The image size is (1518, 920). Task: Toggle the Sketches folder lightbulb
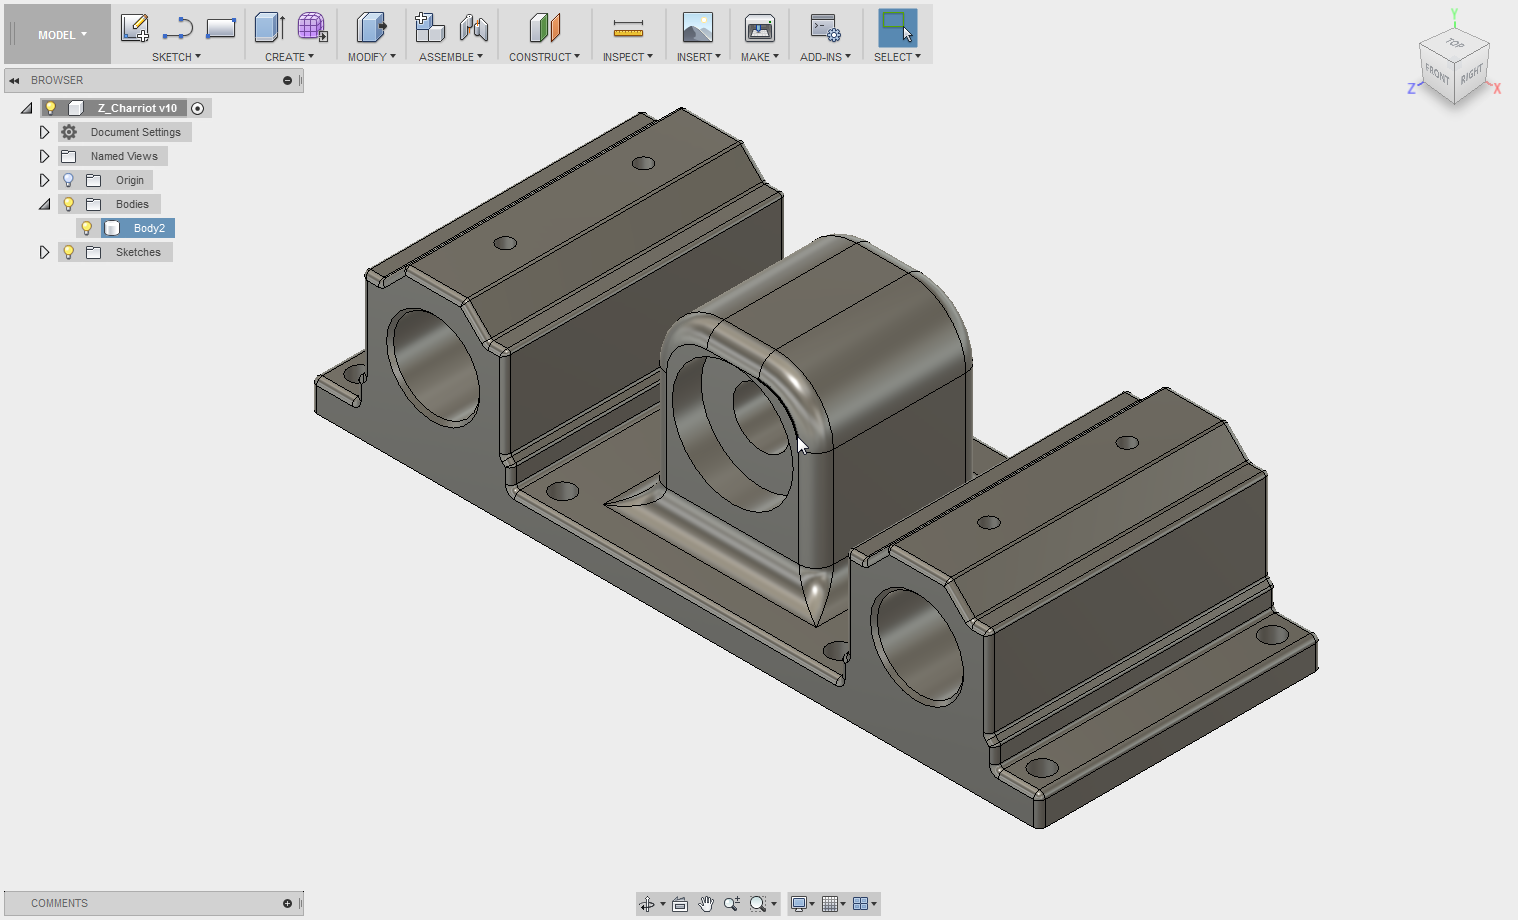[x=69, y=252]
